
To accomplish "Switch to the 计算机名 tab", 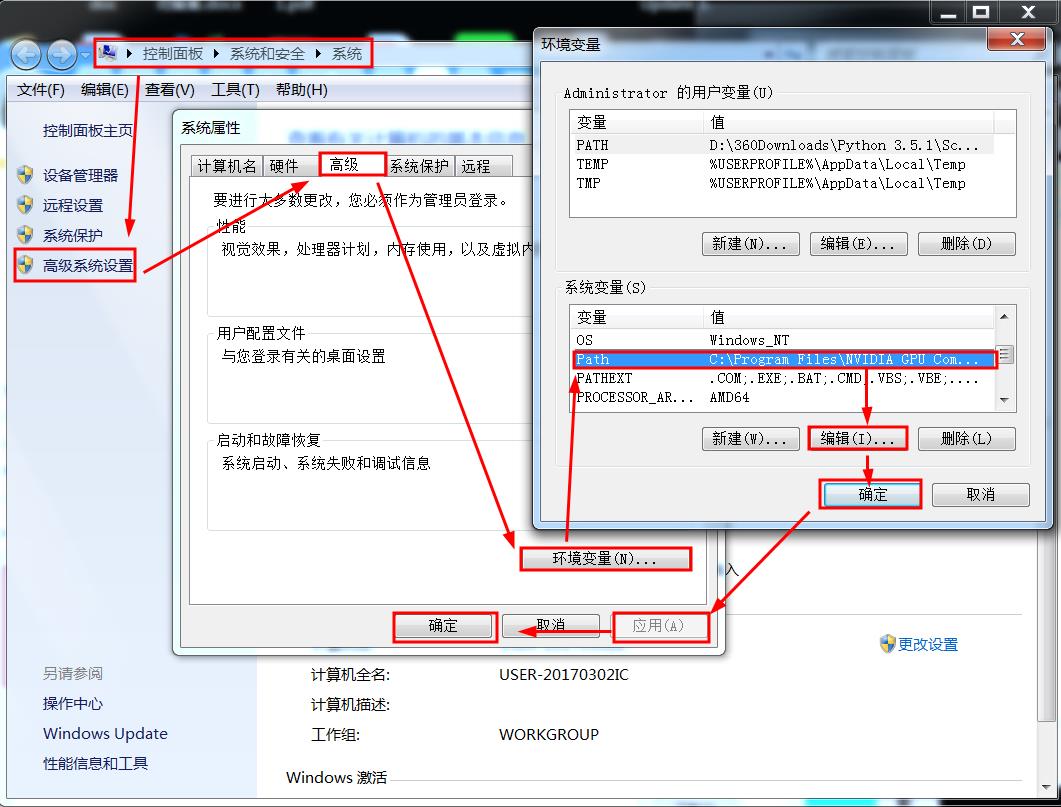I will 227,166.
